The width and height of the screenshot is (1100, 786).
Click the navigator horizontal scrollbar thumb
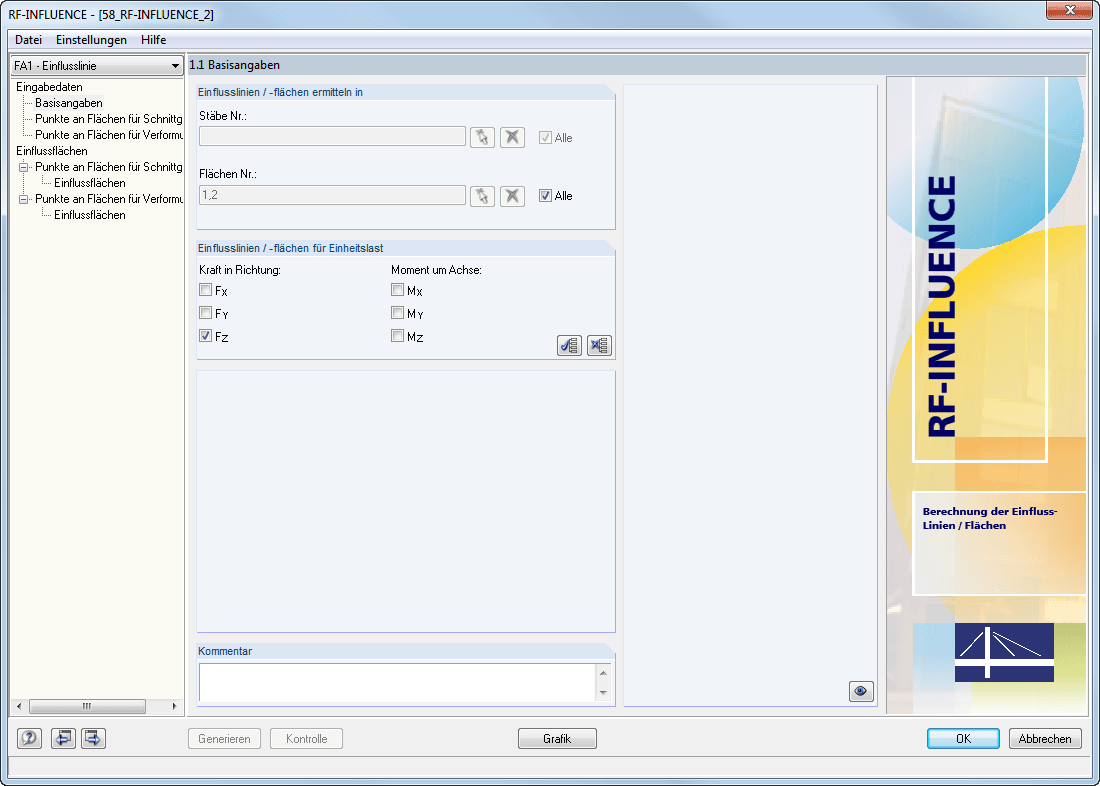(87, 706)
